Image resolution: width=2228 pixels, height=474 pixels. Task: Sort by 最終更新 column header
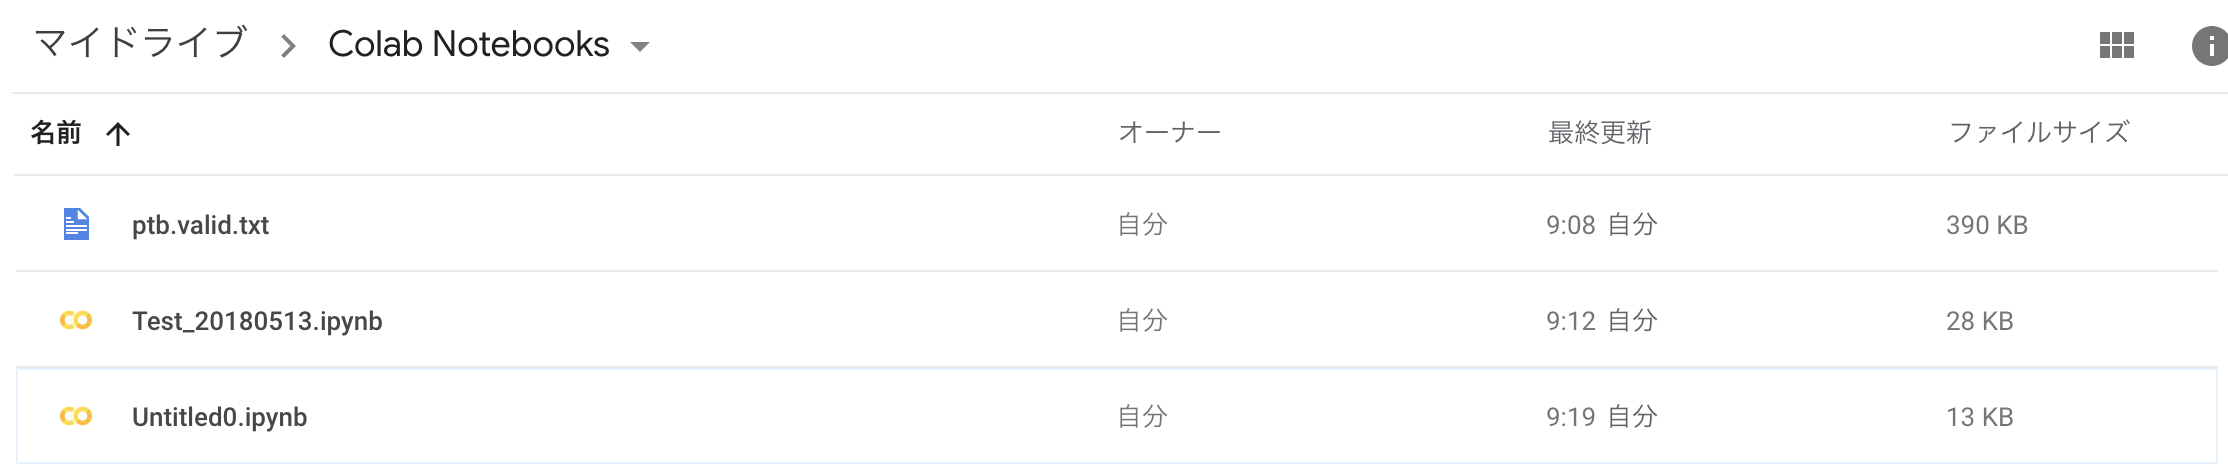[x=1599, y=133]
